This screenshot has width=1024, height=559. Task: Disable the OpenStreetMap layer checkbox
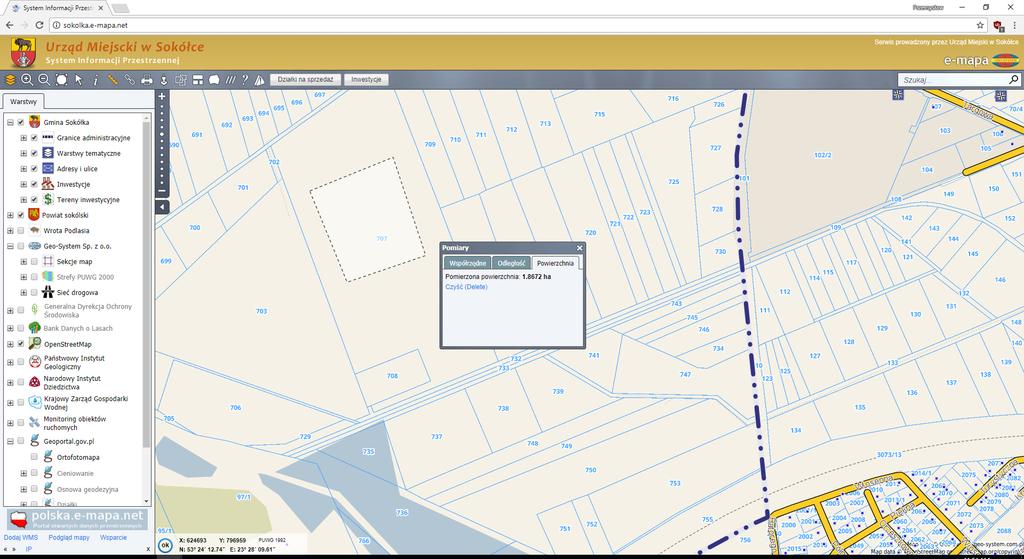tap(21, 343)
